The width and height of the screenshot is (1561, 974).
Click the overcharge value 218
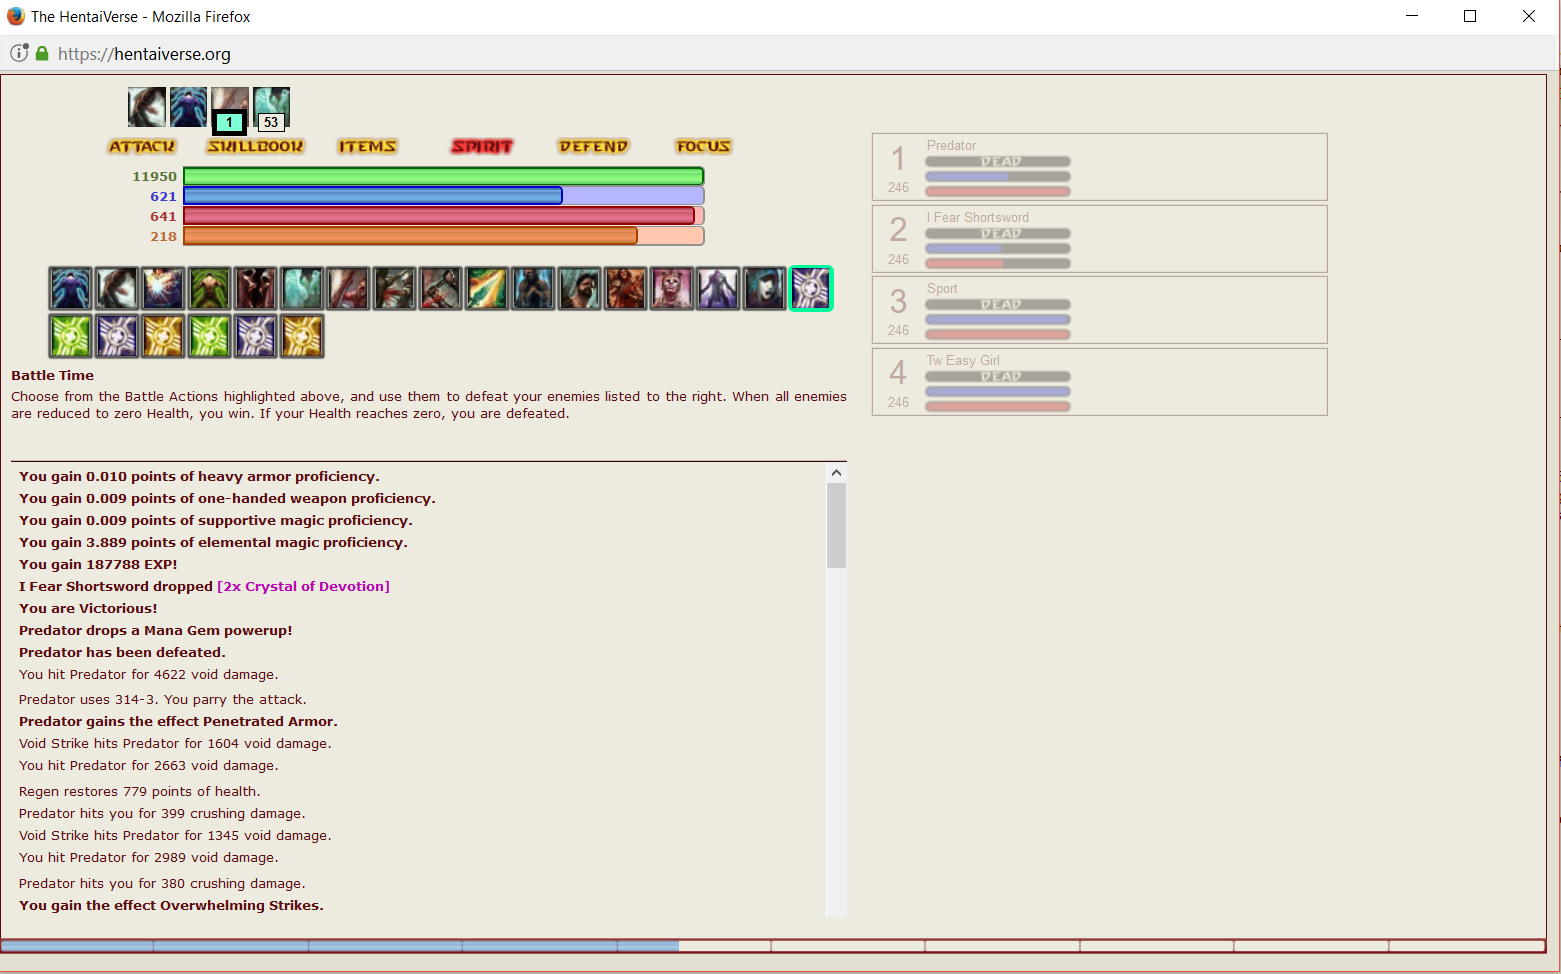[163, 237]
